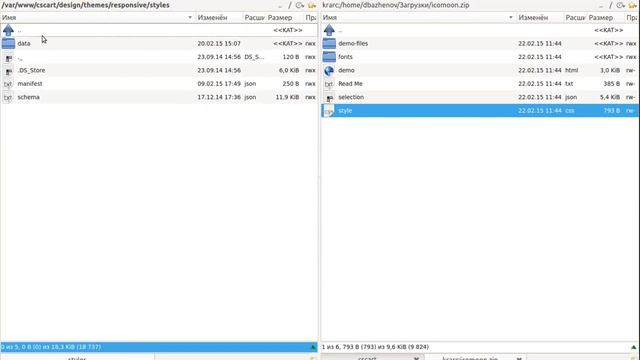
Task: Open sort arrow on right Имя column
Action: click(511, 18)
